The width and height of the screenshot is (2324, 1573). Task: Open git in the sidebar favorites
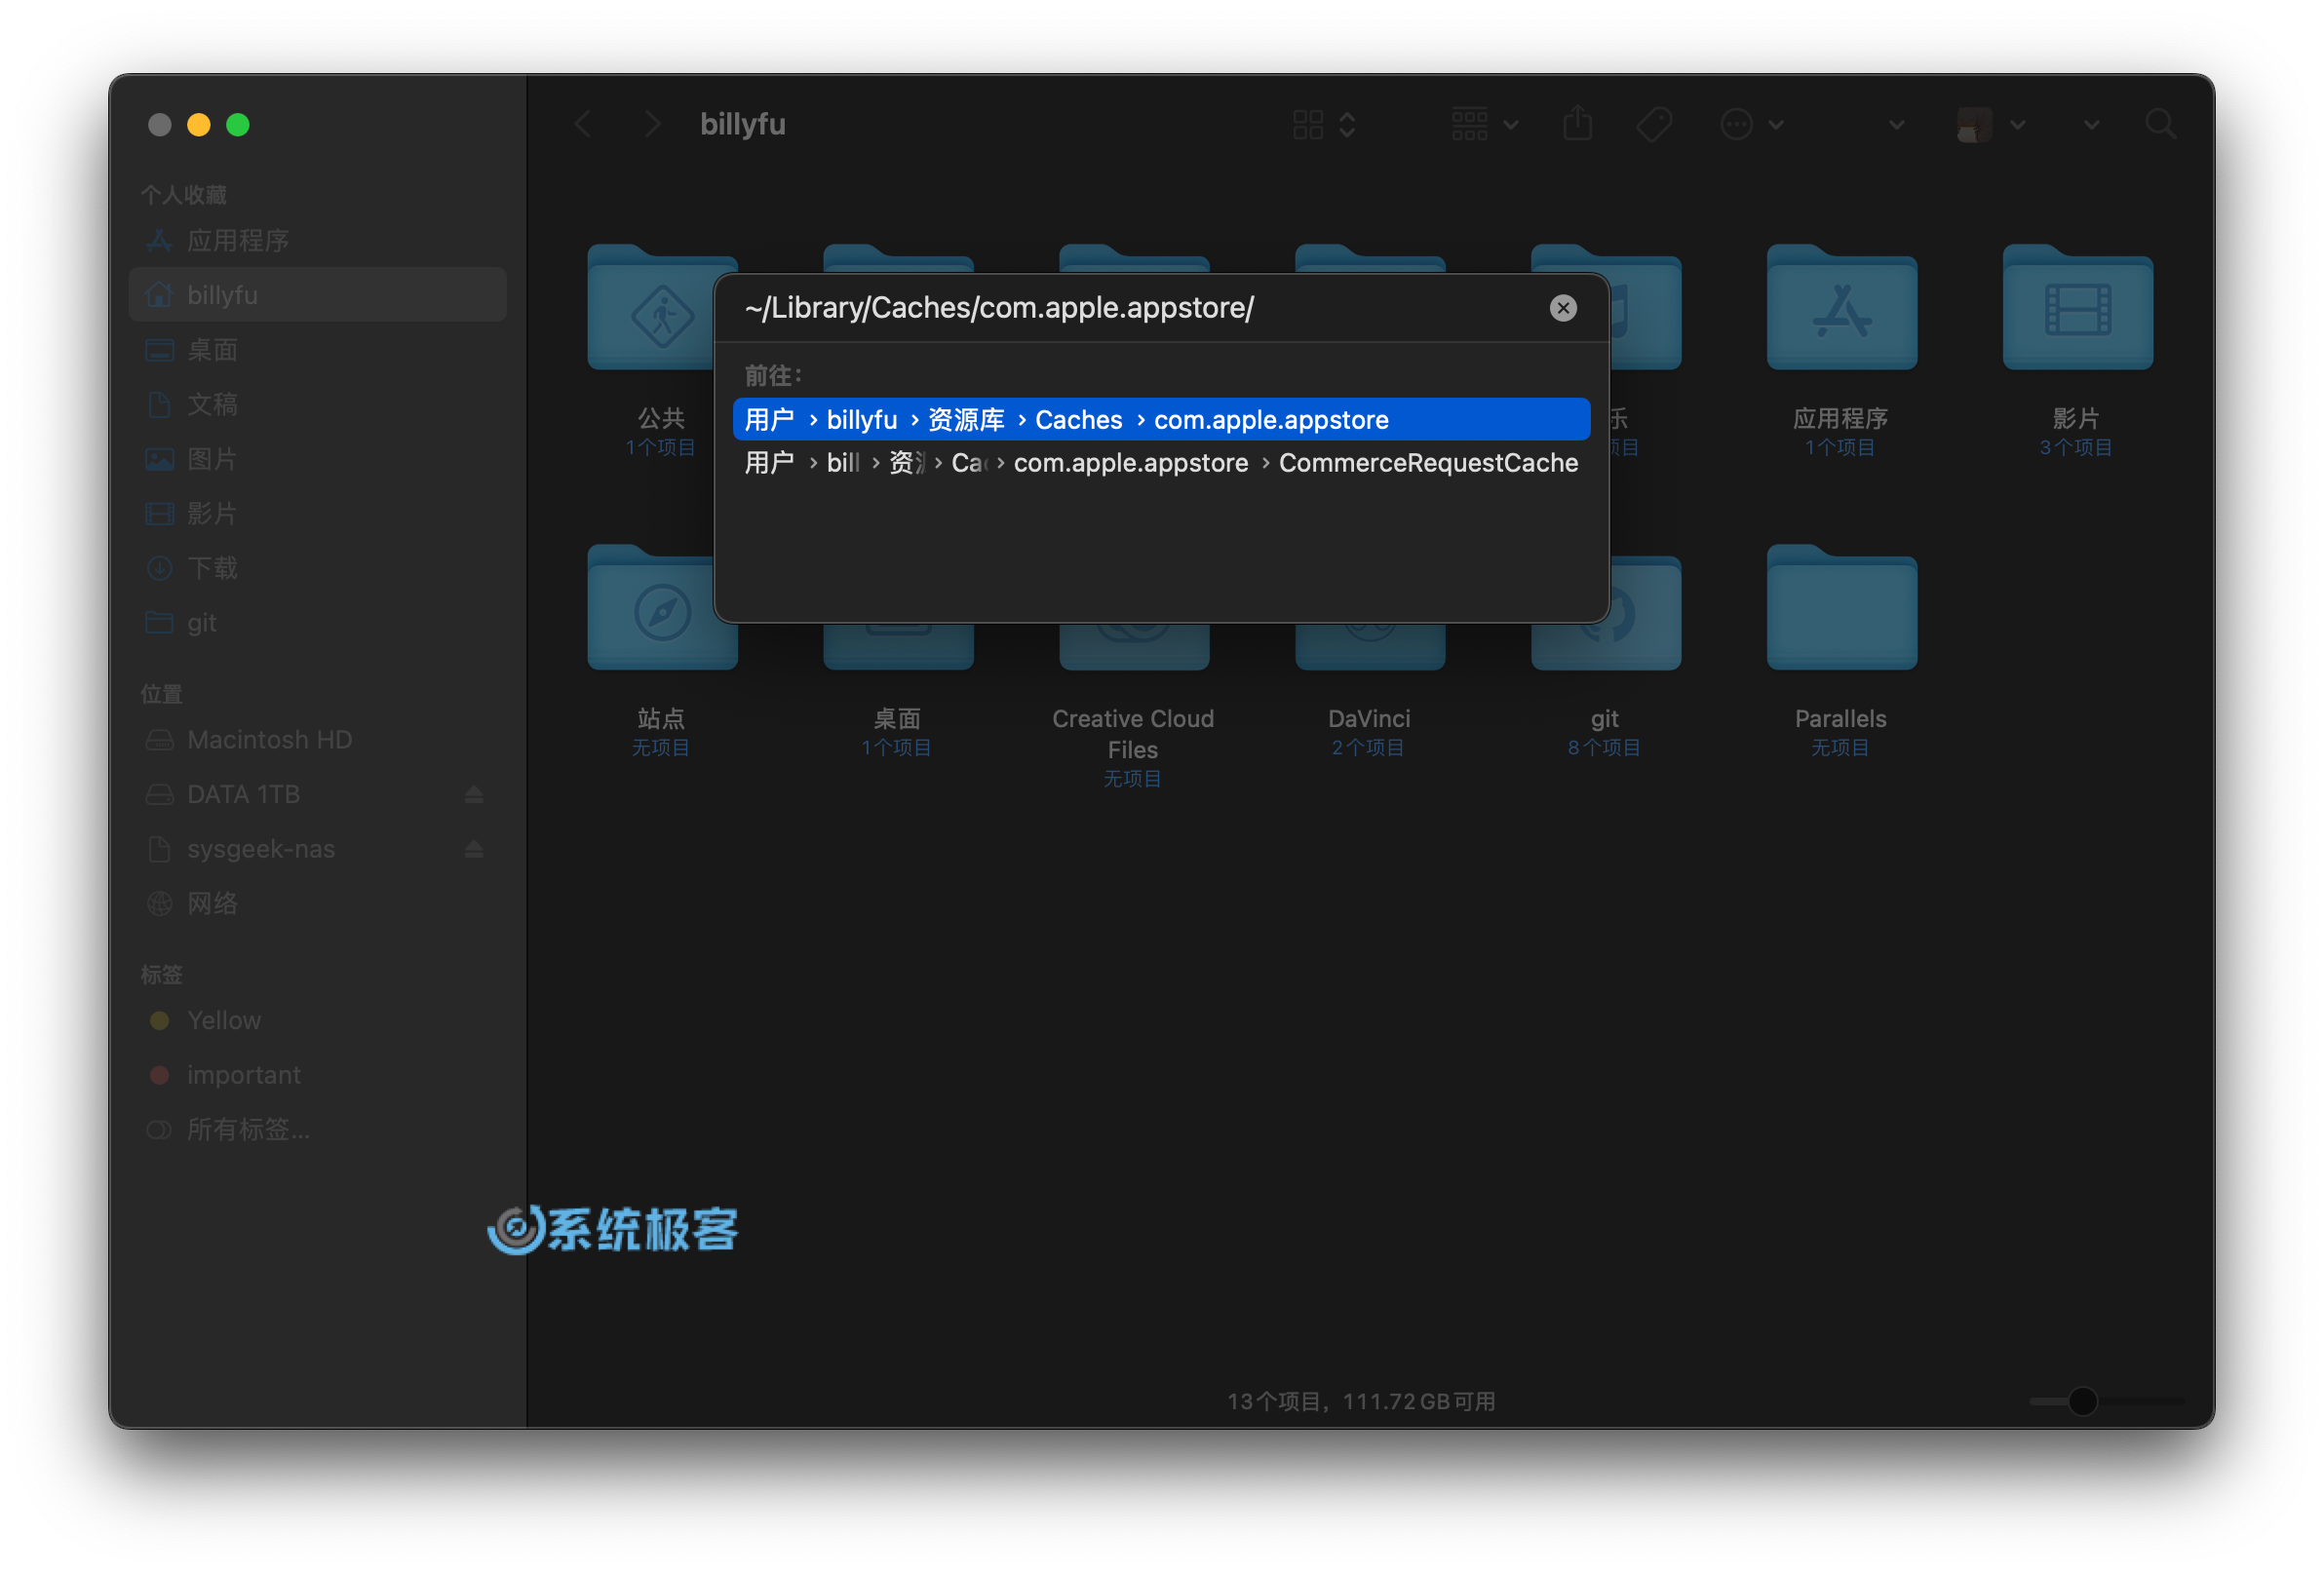click(x=317, y=622)
